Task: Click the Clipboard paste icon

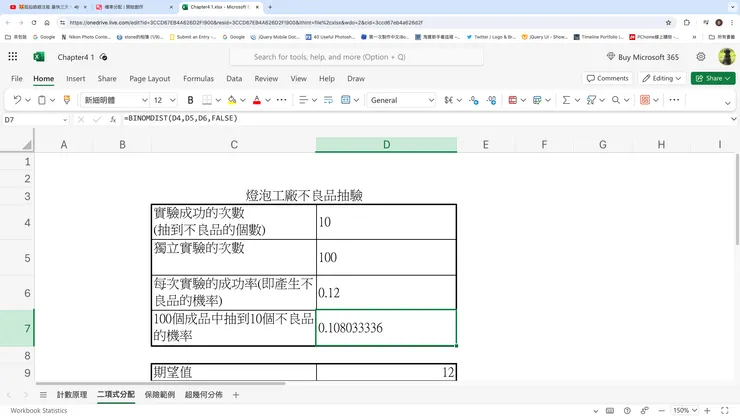Action: click(x=42, y=100)
